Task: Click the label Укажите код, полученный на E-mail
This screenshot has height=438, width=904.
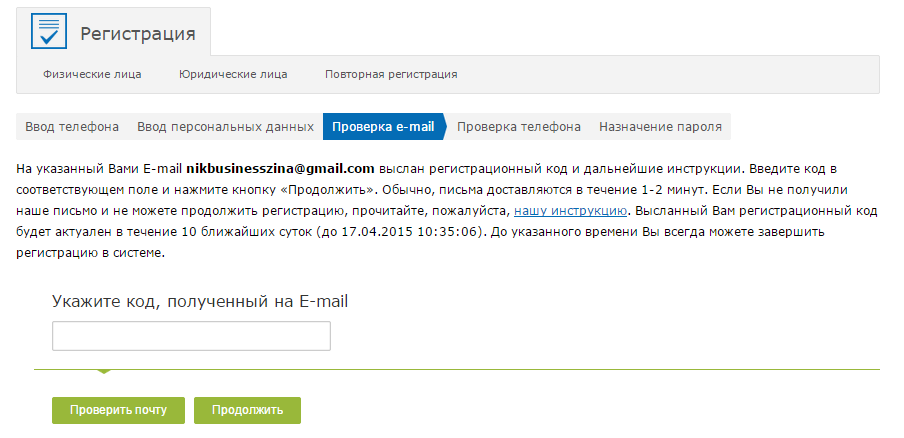Action: (200, 302)
